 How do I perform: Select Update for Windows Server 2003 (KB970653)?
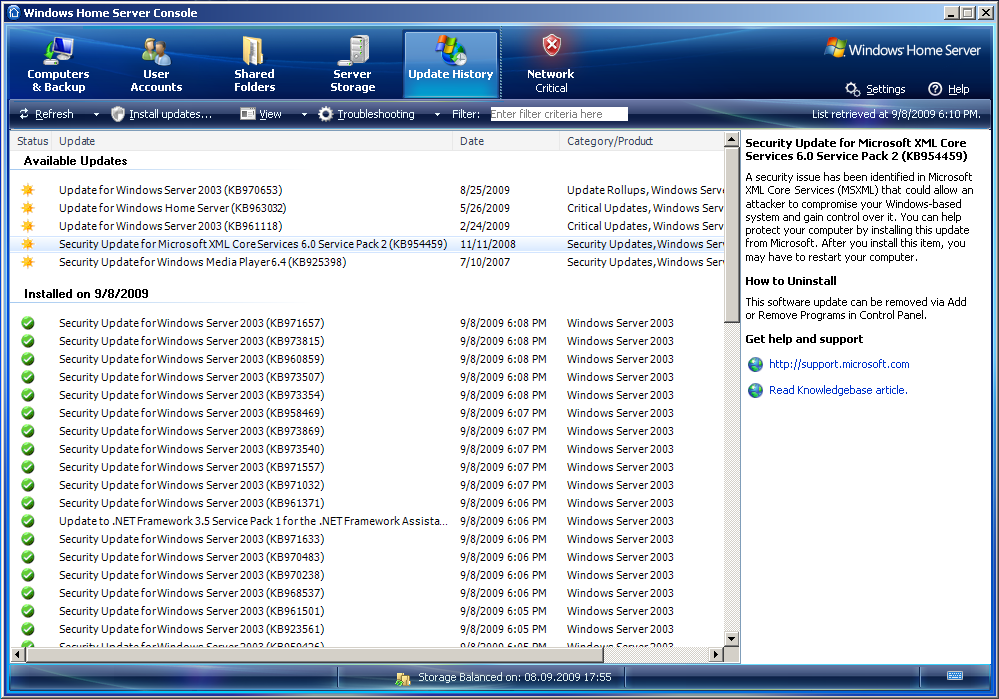(x=368, y=190)
